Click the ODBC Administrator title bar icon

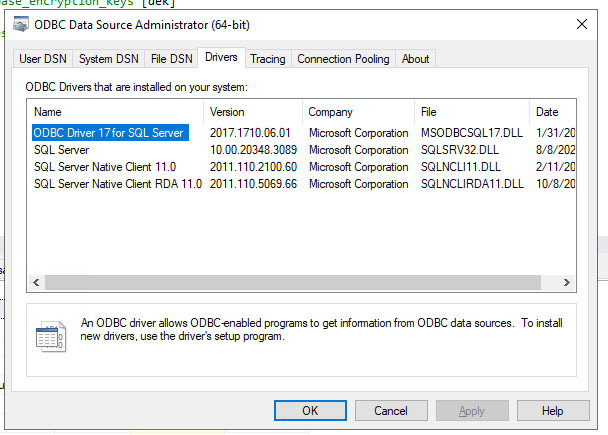click(x=21, y=23)
